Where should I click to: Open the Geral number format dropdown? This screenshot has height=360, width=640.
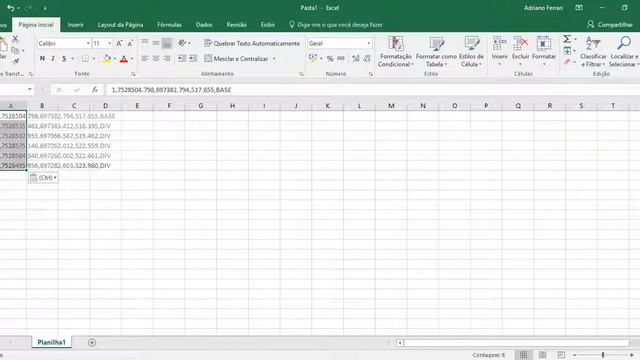[x=369, y=43]
